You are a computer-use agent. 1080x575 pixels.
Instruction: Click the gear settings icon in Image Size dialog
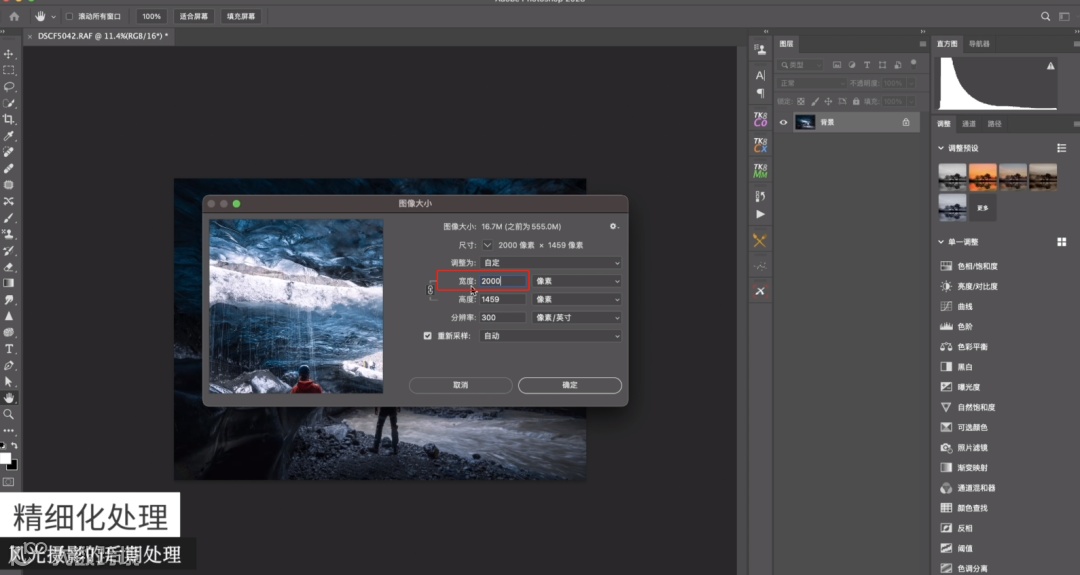click(x=613, y=227)
